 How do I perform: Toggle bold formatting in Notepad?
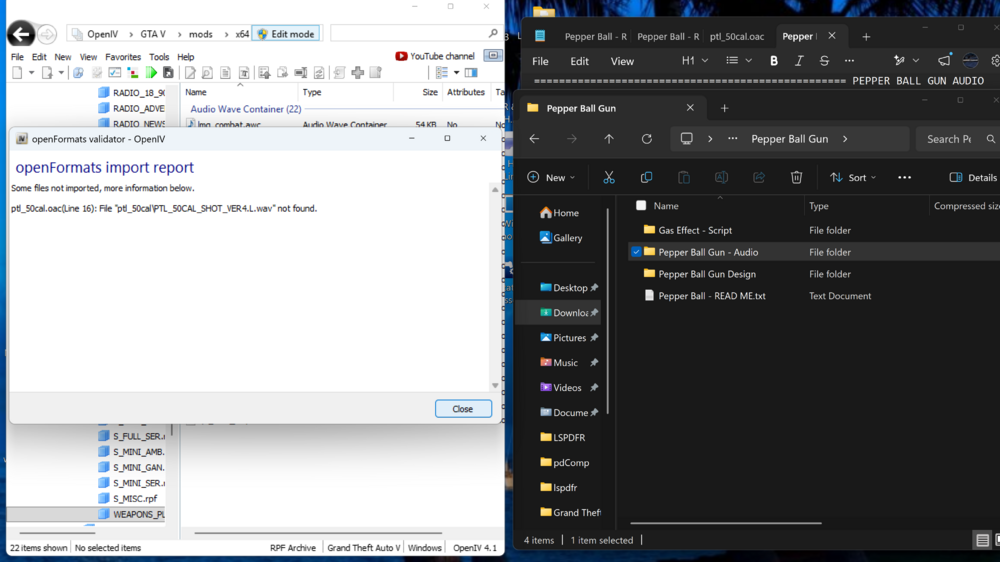(774, 61)
